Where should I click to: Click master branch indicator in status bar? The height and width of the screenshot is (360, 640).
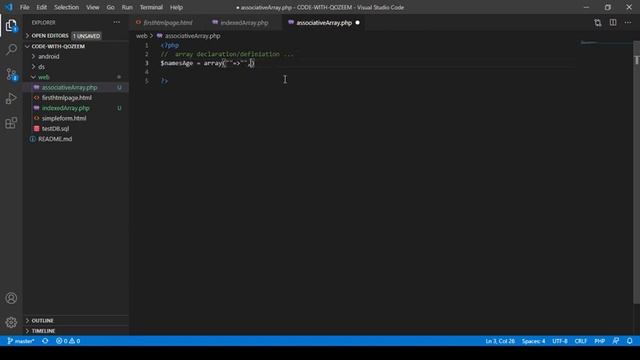pos(21,341)
